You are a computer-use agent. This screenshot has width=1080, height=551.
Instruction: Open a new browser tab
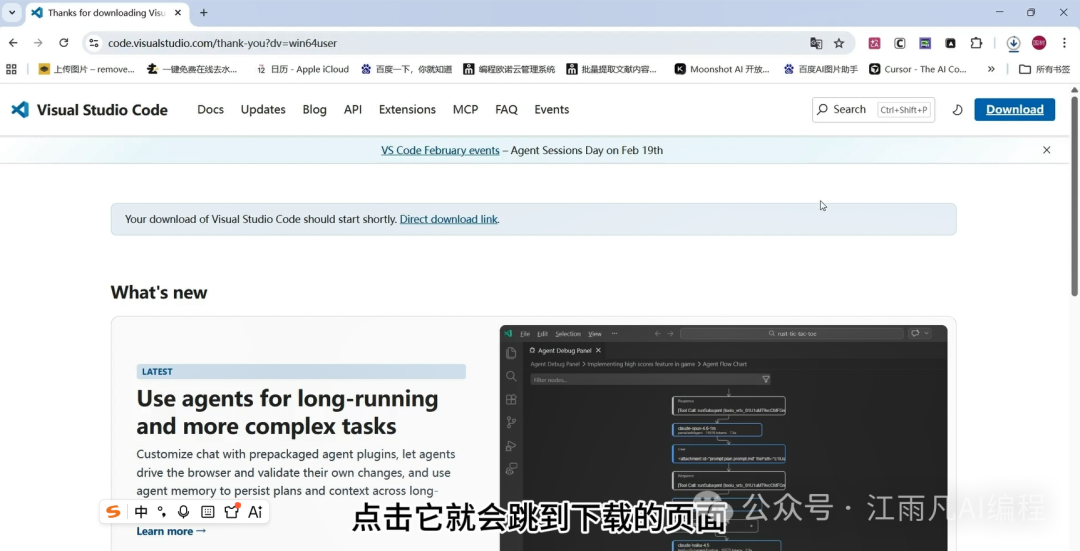pyautogui.click(x=203, y=12)
